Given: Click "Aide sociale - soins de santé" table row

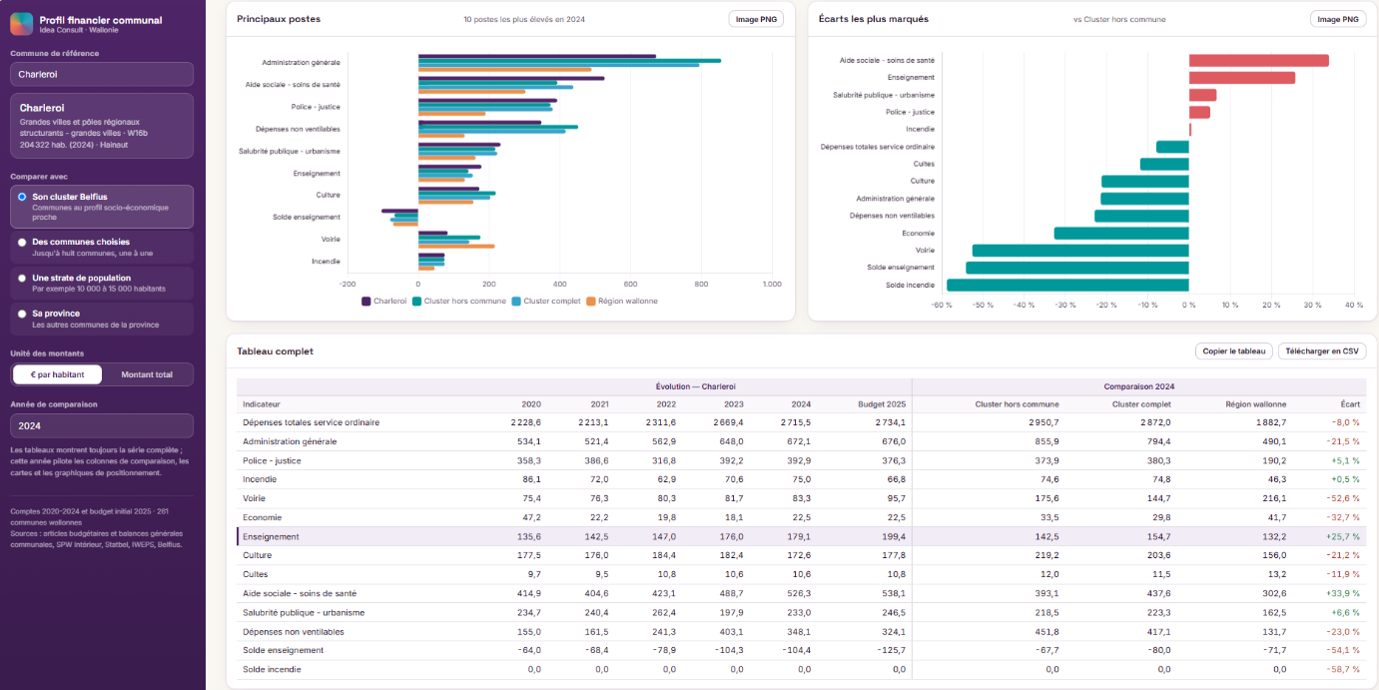Looking at the screenshot, I should coord(801,594).
